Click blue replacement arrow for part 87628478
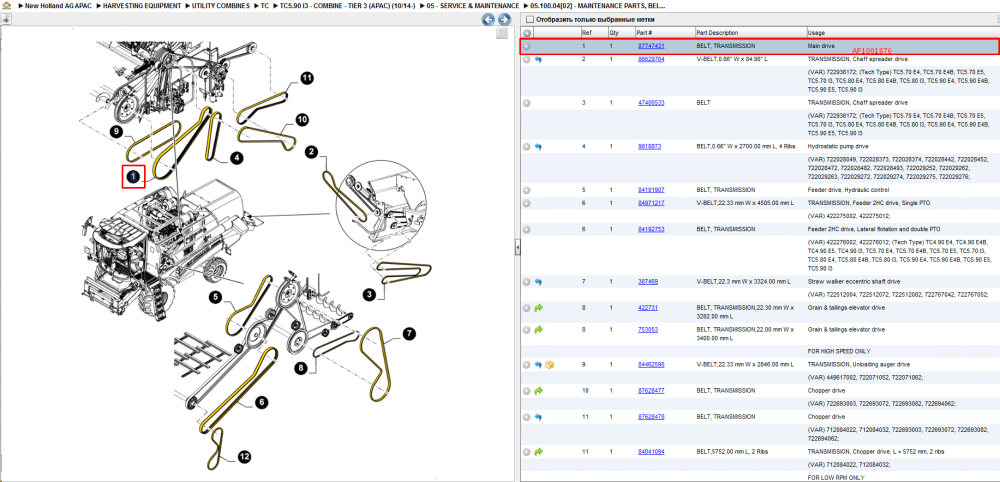The width and height of the screenshot is (1000, 482). coord(538,416)
